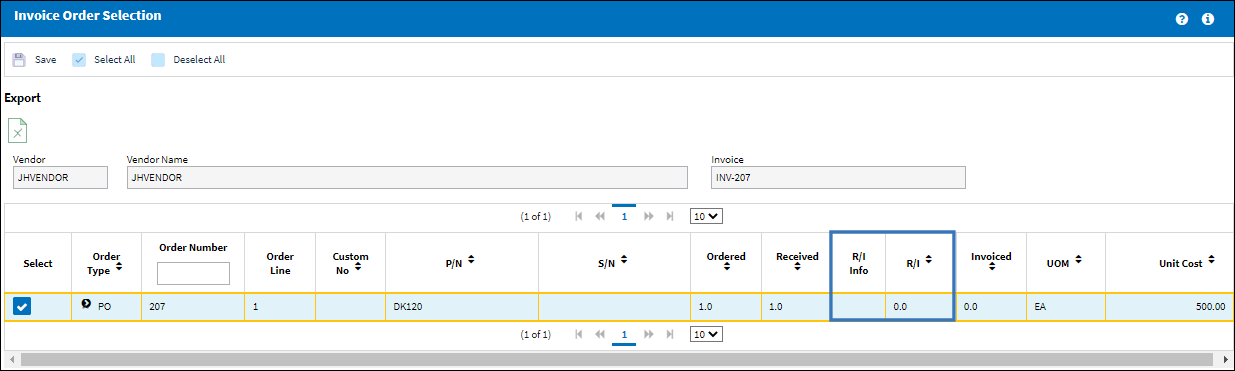1235x371 pixels.
Task: Select page 1 in bottom paginator
Action: coord(624,334)
